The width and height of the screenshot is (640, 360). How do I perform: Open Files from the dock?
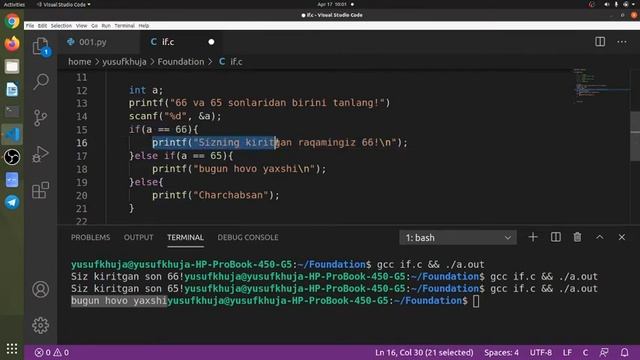[12, 66]
